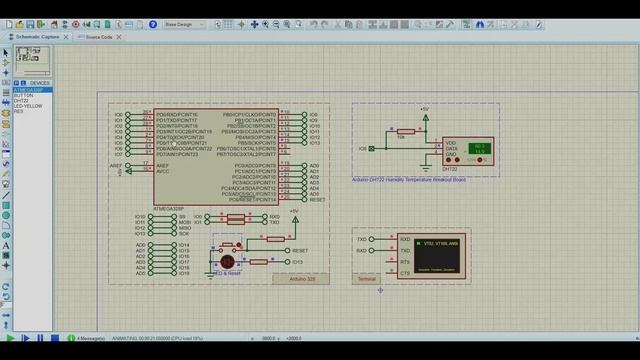
Task: Click the Terminal label box
Action: coord(366,279)
